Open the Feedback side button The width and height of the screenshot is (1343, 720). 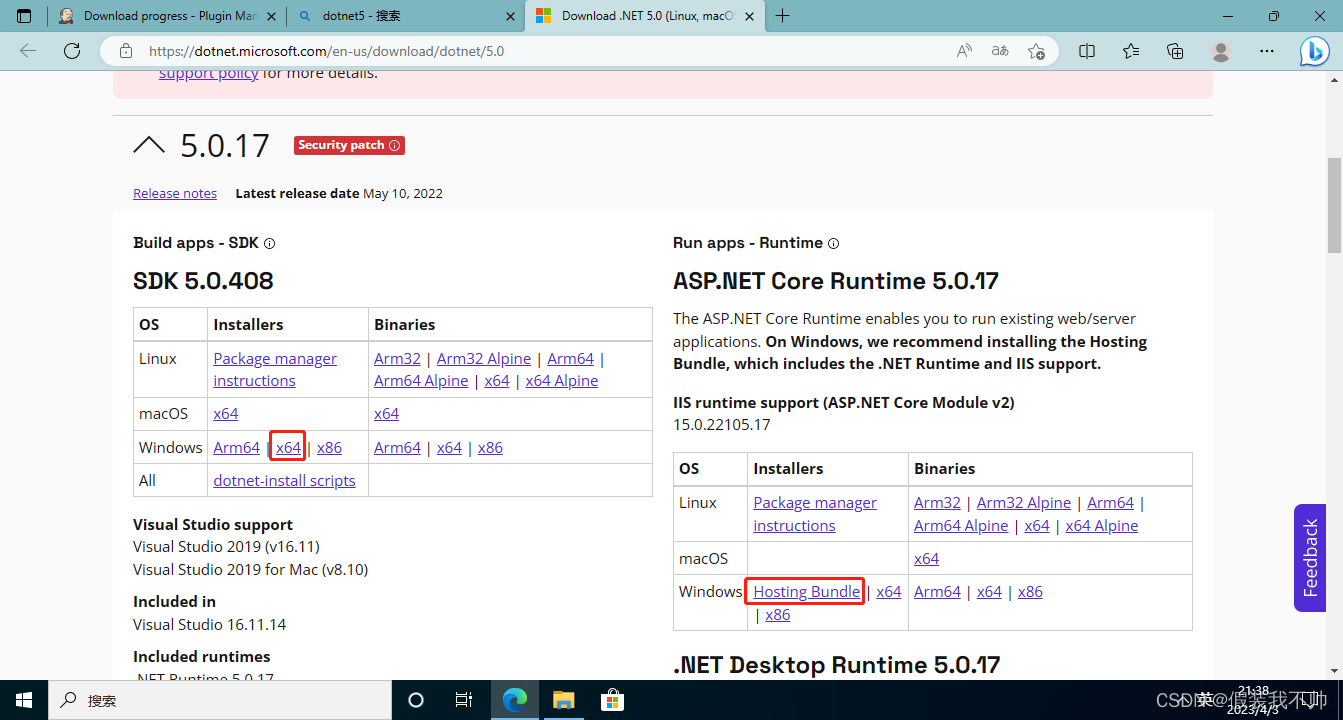1310,558
